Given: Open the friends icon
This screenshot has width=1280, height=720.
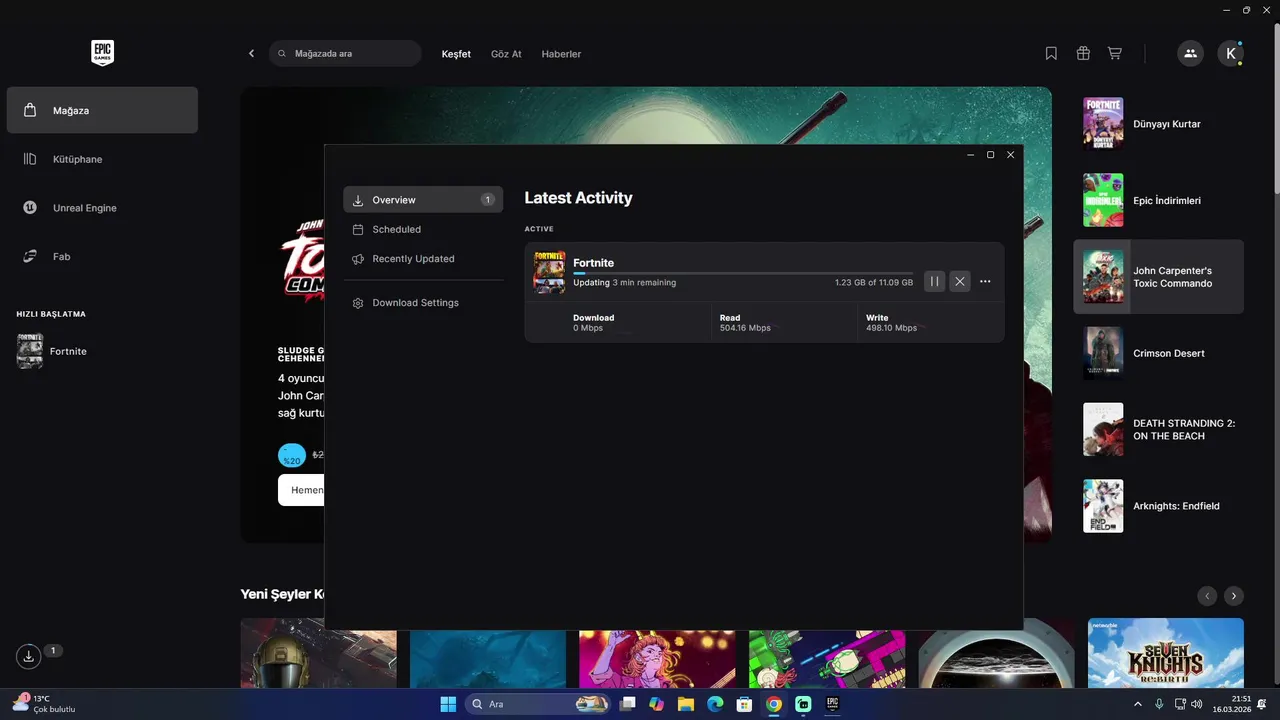Looking at the screenshot, I should click(1190, 54).
